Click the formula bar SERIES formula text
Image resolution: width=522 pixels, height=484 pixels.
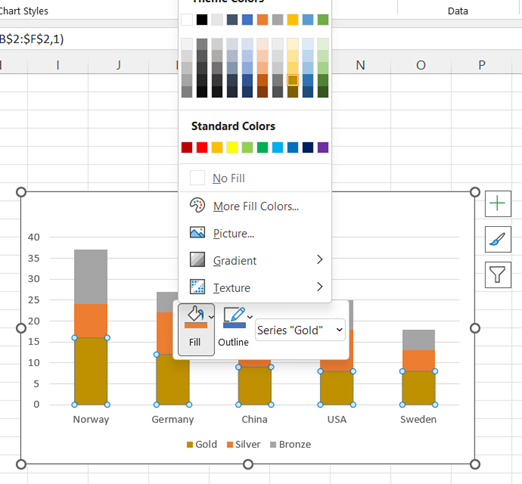[32, 39]
